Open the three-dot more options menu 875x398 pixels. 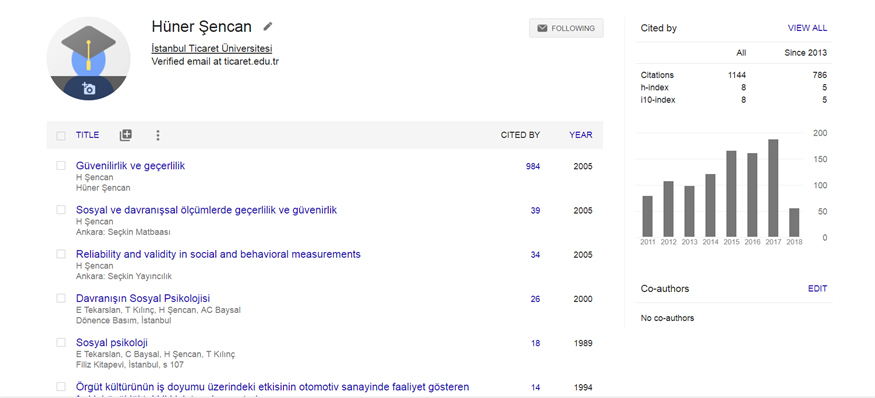coord(158,135)
